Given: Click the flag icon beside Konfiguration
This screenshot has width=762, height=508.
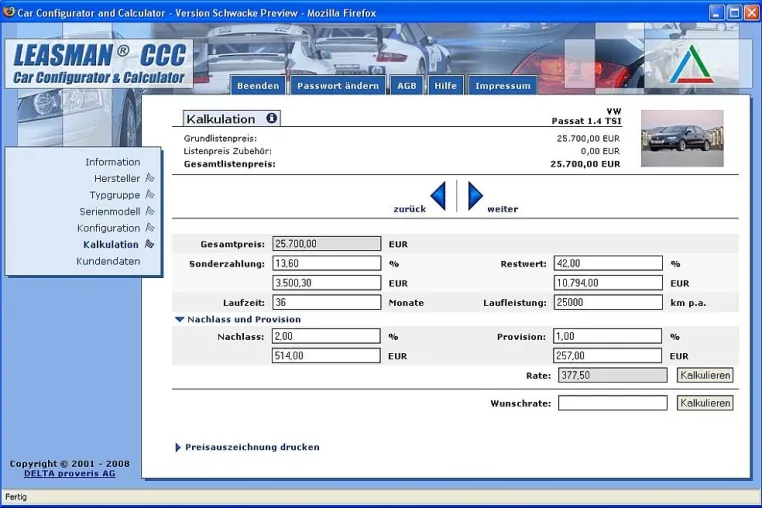Looking at the screenshot, I should click(150, 228).
